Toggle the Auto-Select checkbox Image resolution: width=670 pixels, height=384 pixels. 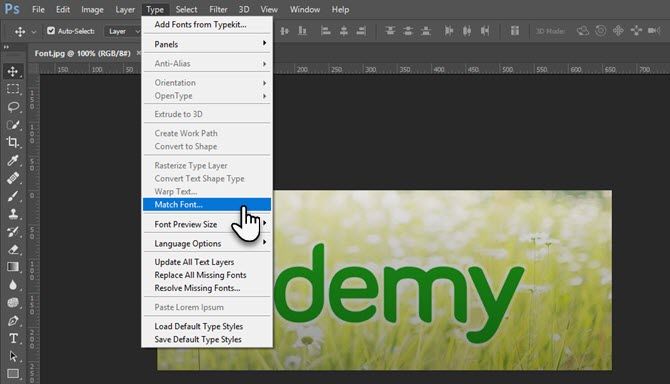pos(51,31)
